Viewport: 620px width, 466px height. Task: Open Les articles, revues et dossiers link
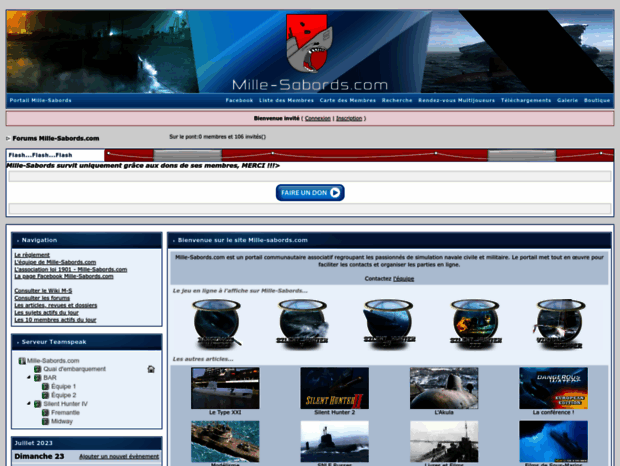coord(55,305)
